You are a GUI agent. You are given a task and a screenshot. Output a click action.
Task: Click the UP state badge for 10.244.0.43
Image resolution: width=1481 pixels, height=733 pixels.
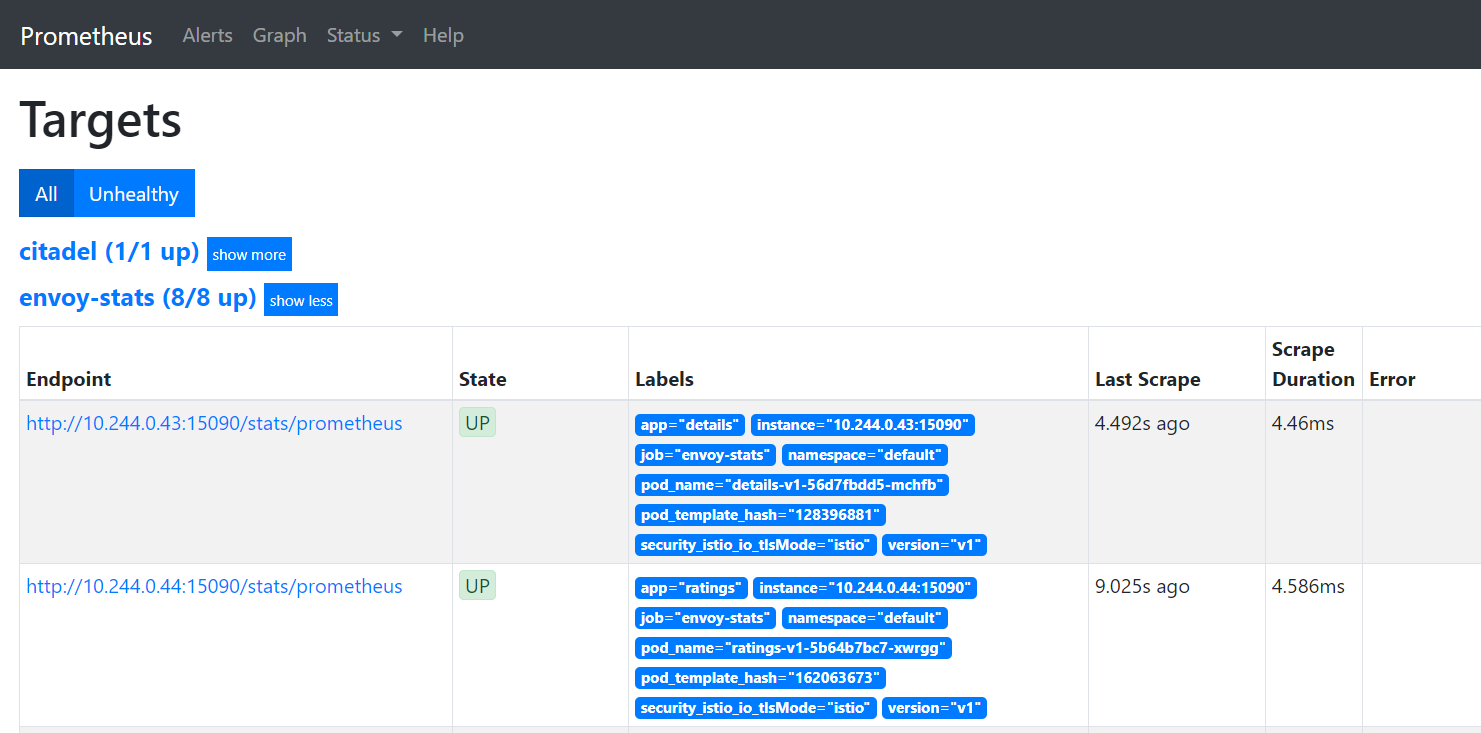coord(477,422)
